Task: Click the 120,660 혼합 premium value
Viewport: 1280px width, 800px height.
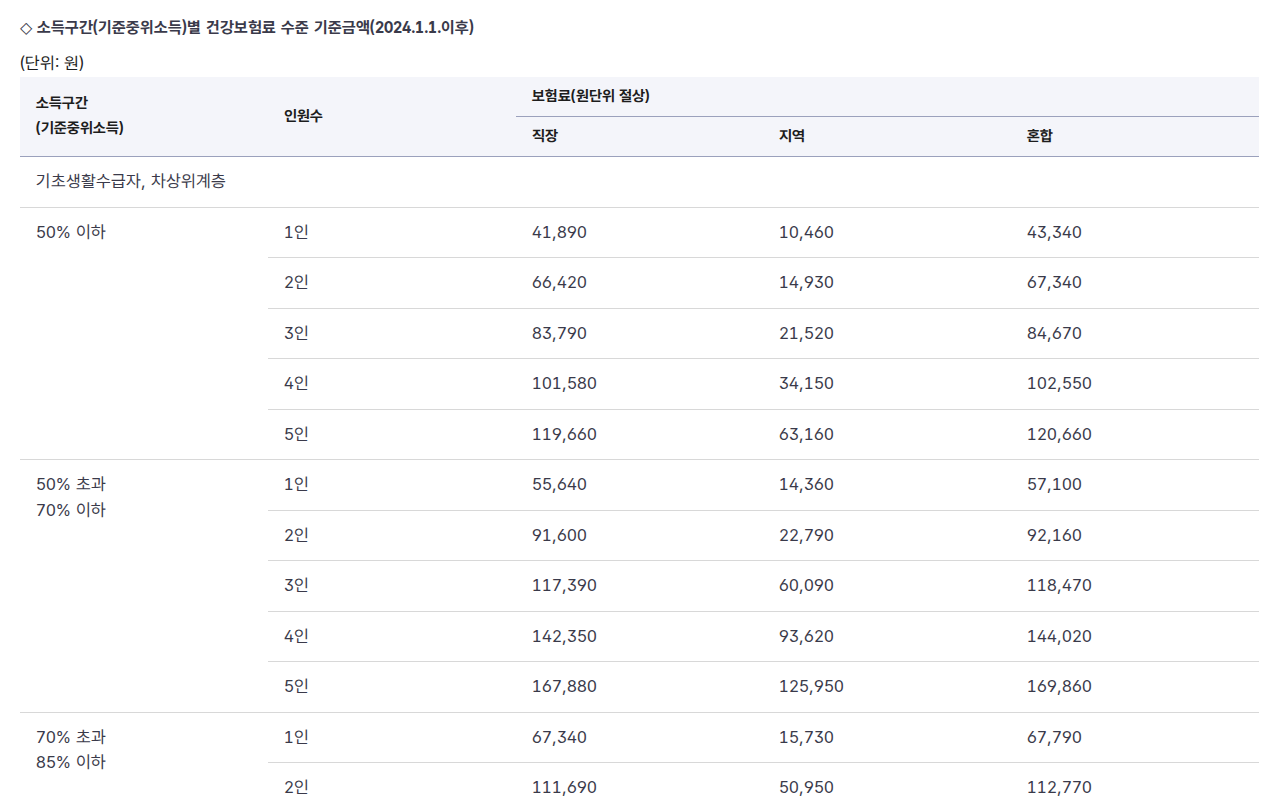Action: [x=1059, y=434]
